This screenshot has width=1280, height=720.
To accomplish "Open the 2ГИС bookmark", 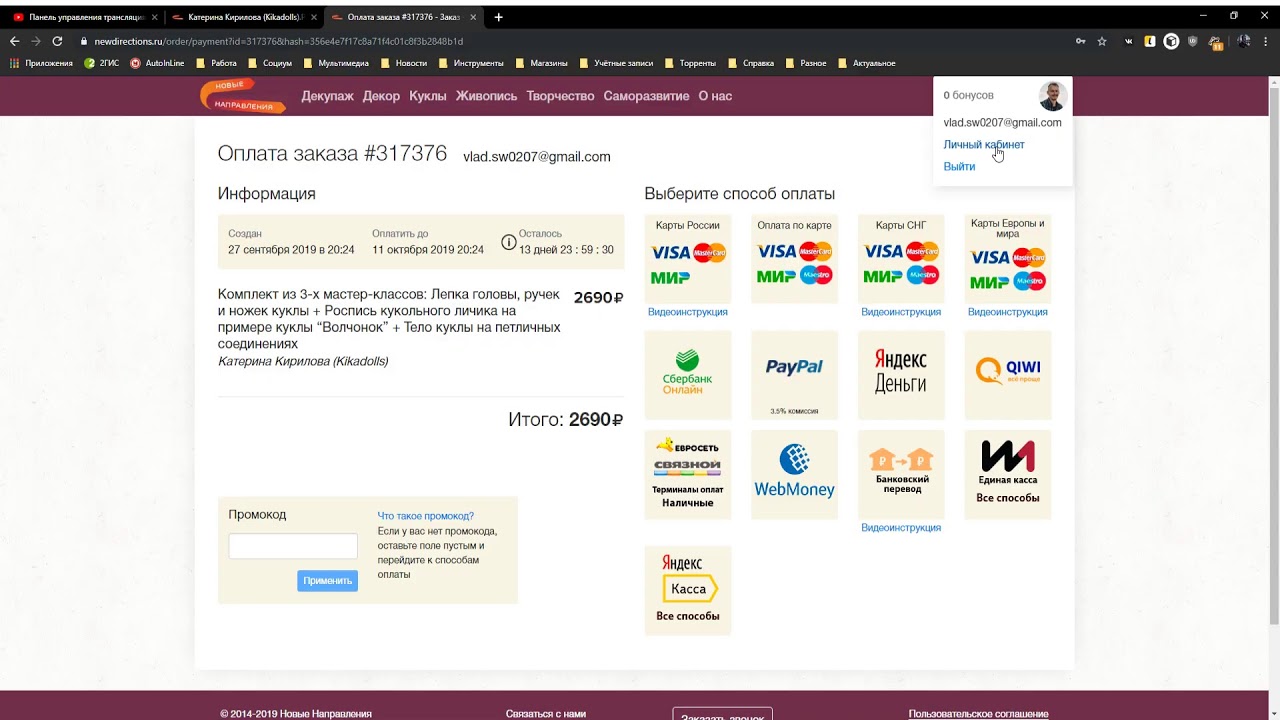I will pos(102,63).
